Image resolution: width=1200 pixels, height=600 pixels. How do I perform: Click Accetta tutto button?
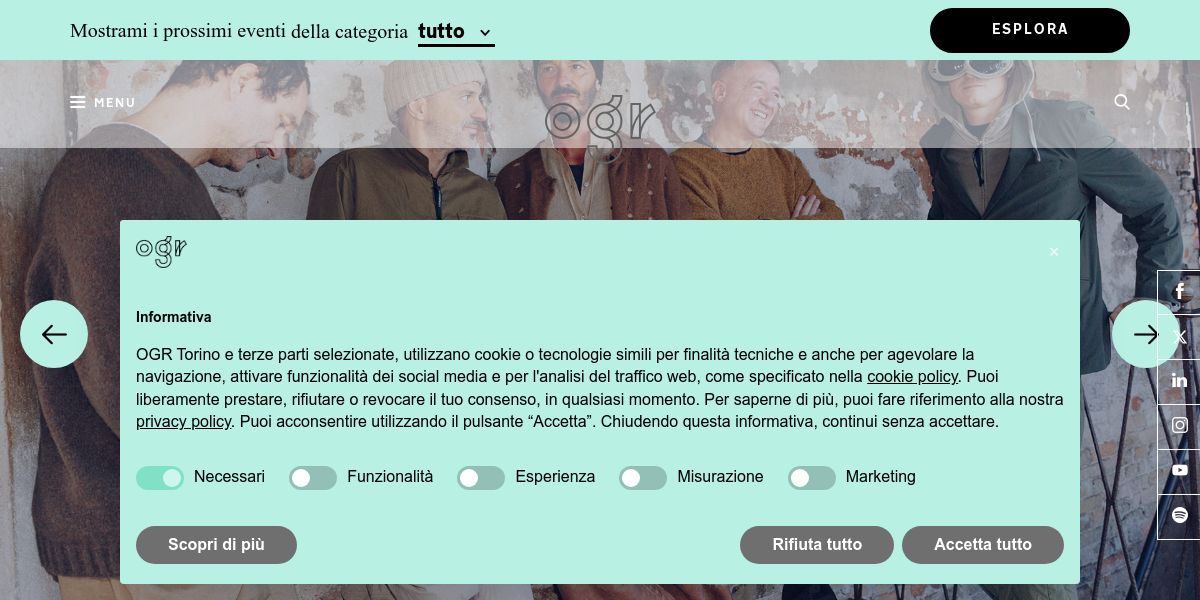983,545
